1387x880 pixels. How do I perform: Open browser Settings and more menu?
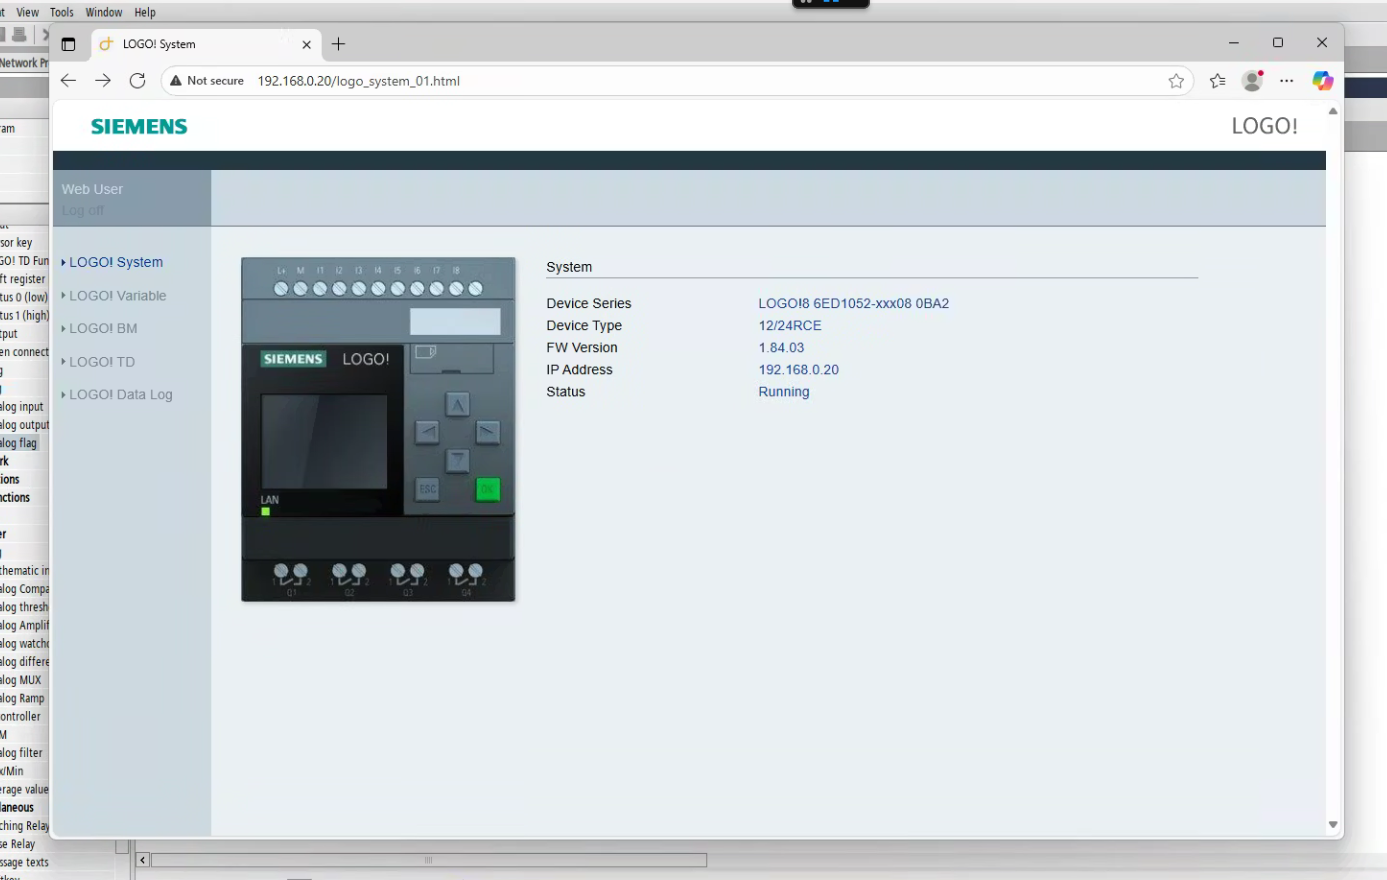1287,81
